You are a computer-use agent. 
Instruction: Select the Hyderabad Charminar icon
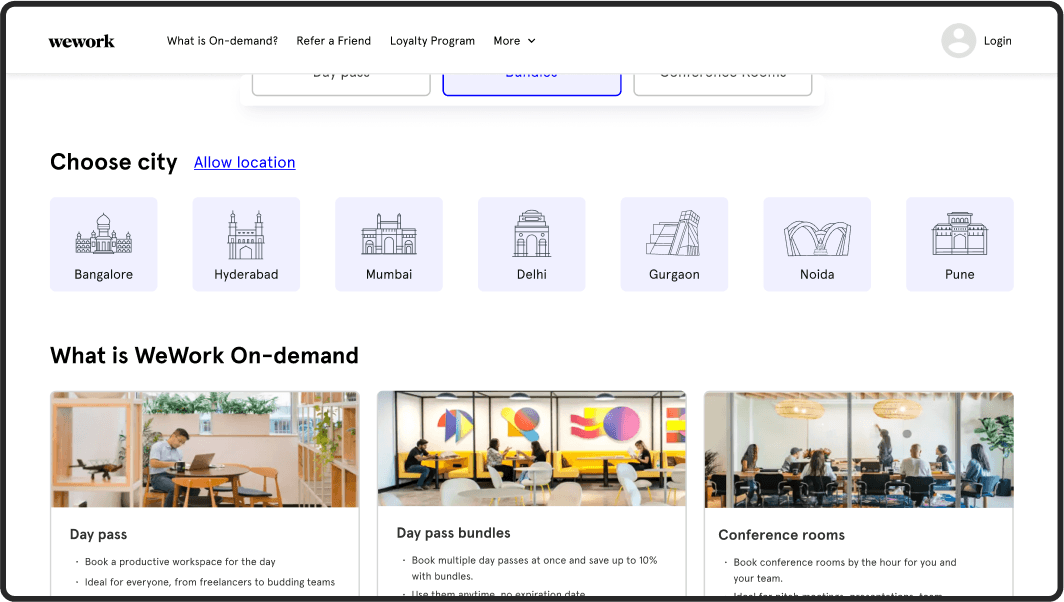[246, 235]
